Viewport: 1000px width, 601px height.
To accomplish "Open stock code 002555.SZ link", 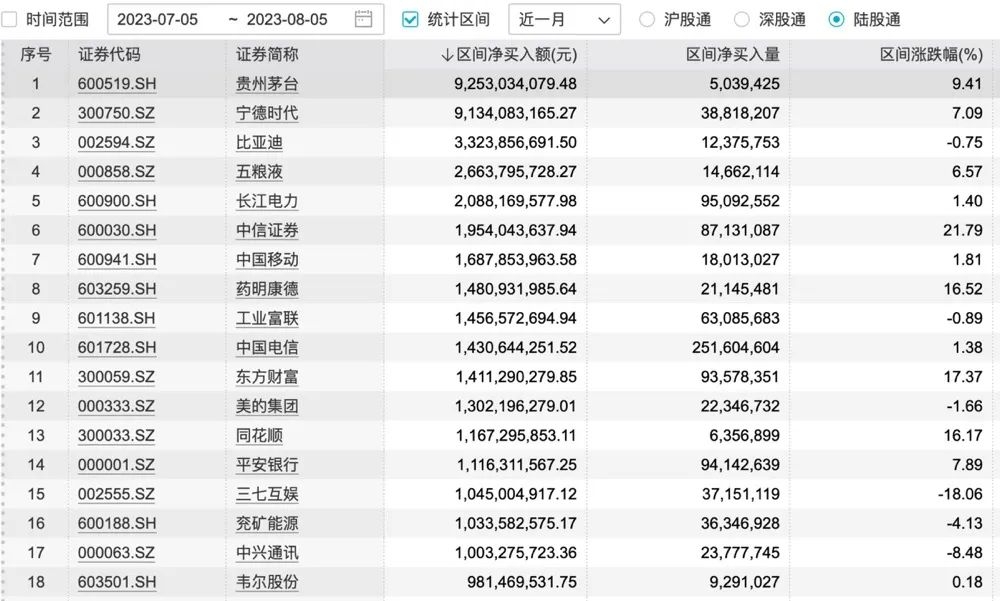I will (x=116, y=494).
